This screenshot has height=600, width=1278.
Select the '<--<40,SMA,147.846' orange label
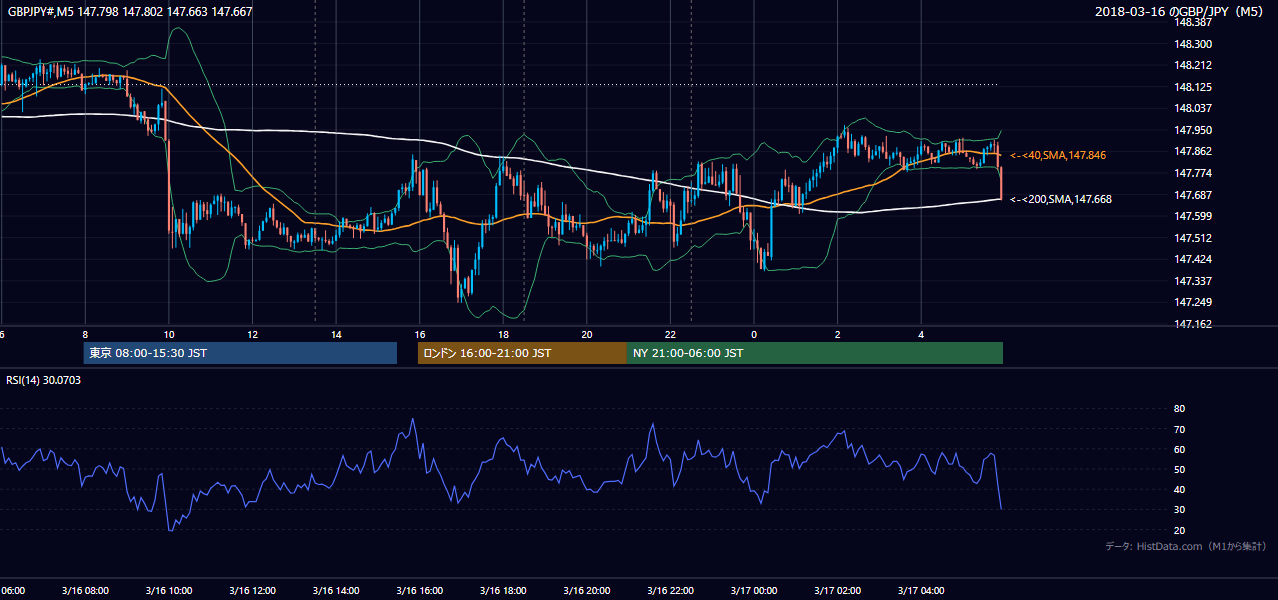[1058, 156]
